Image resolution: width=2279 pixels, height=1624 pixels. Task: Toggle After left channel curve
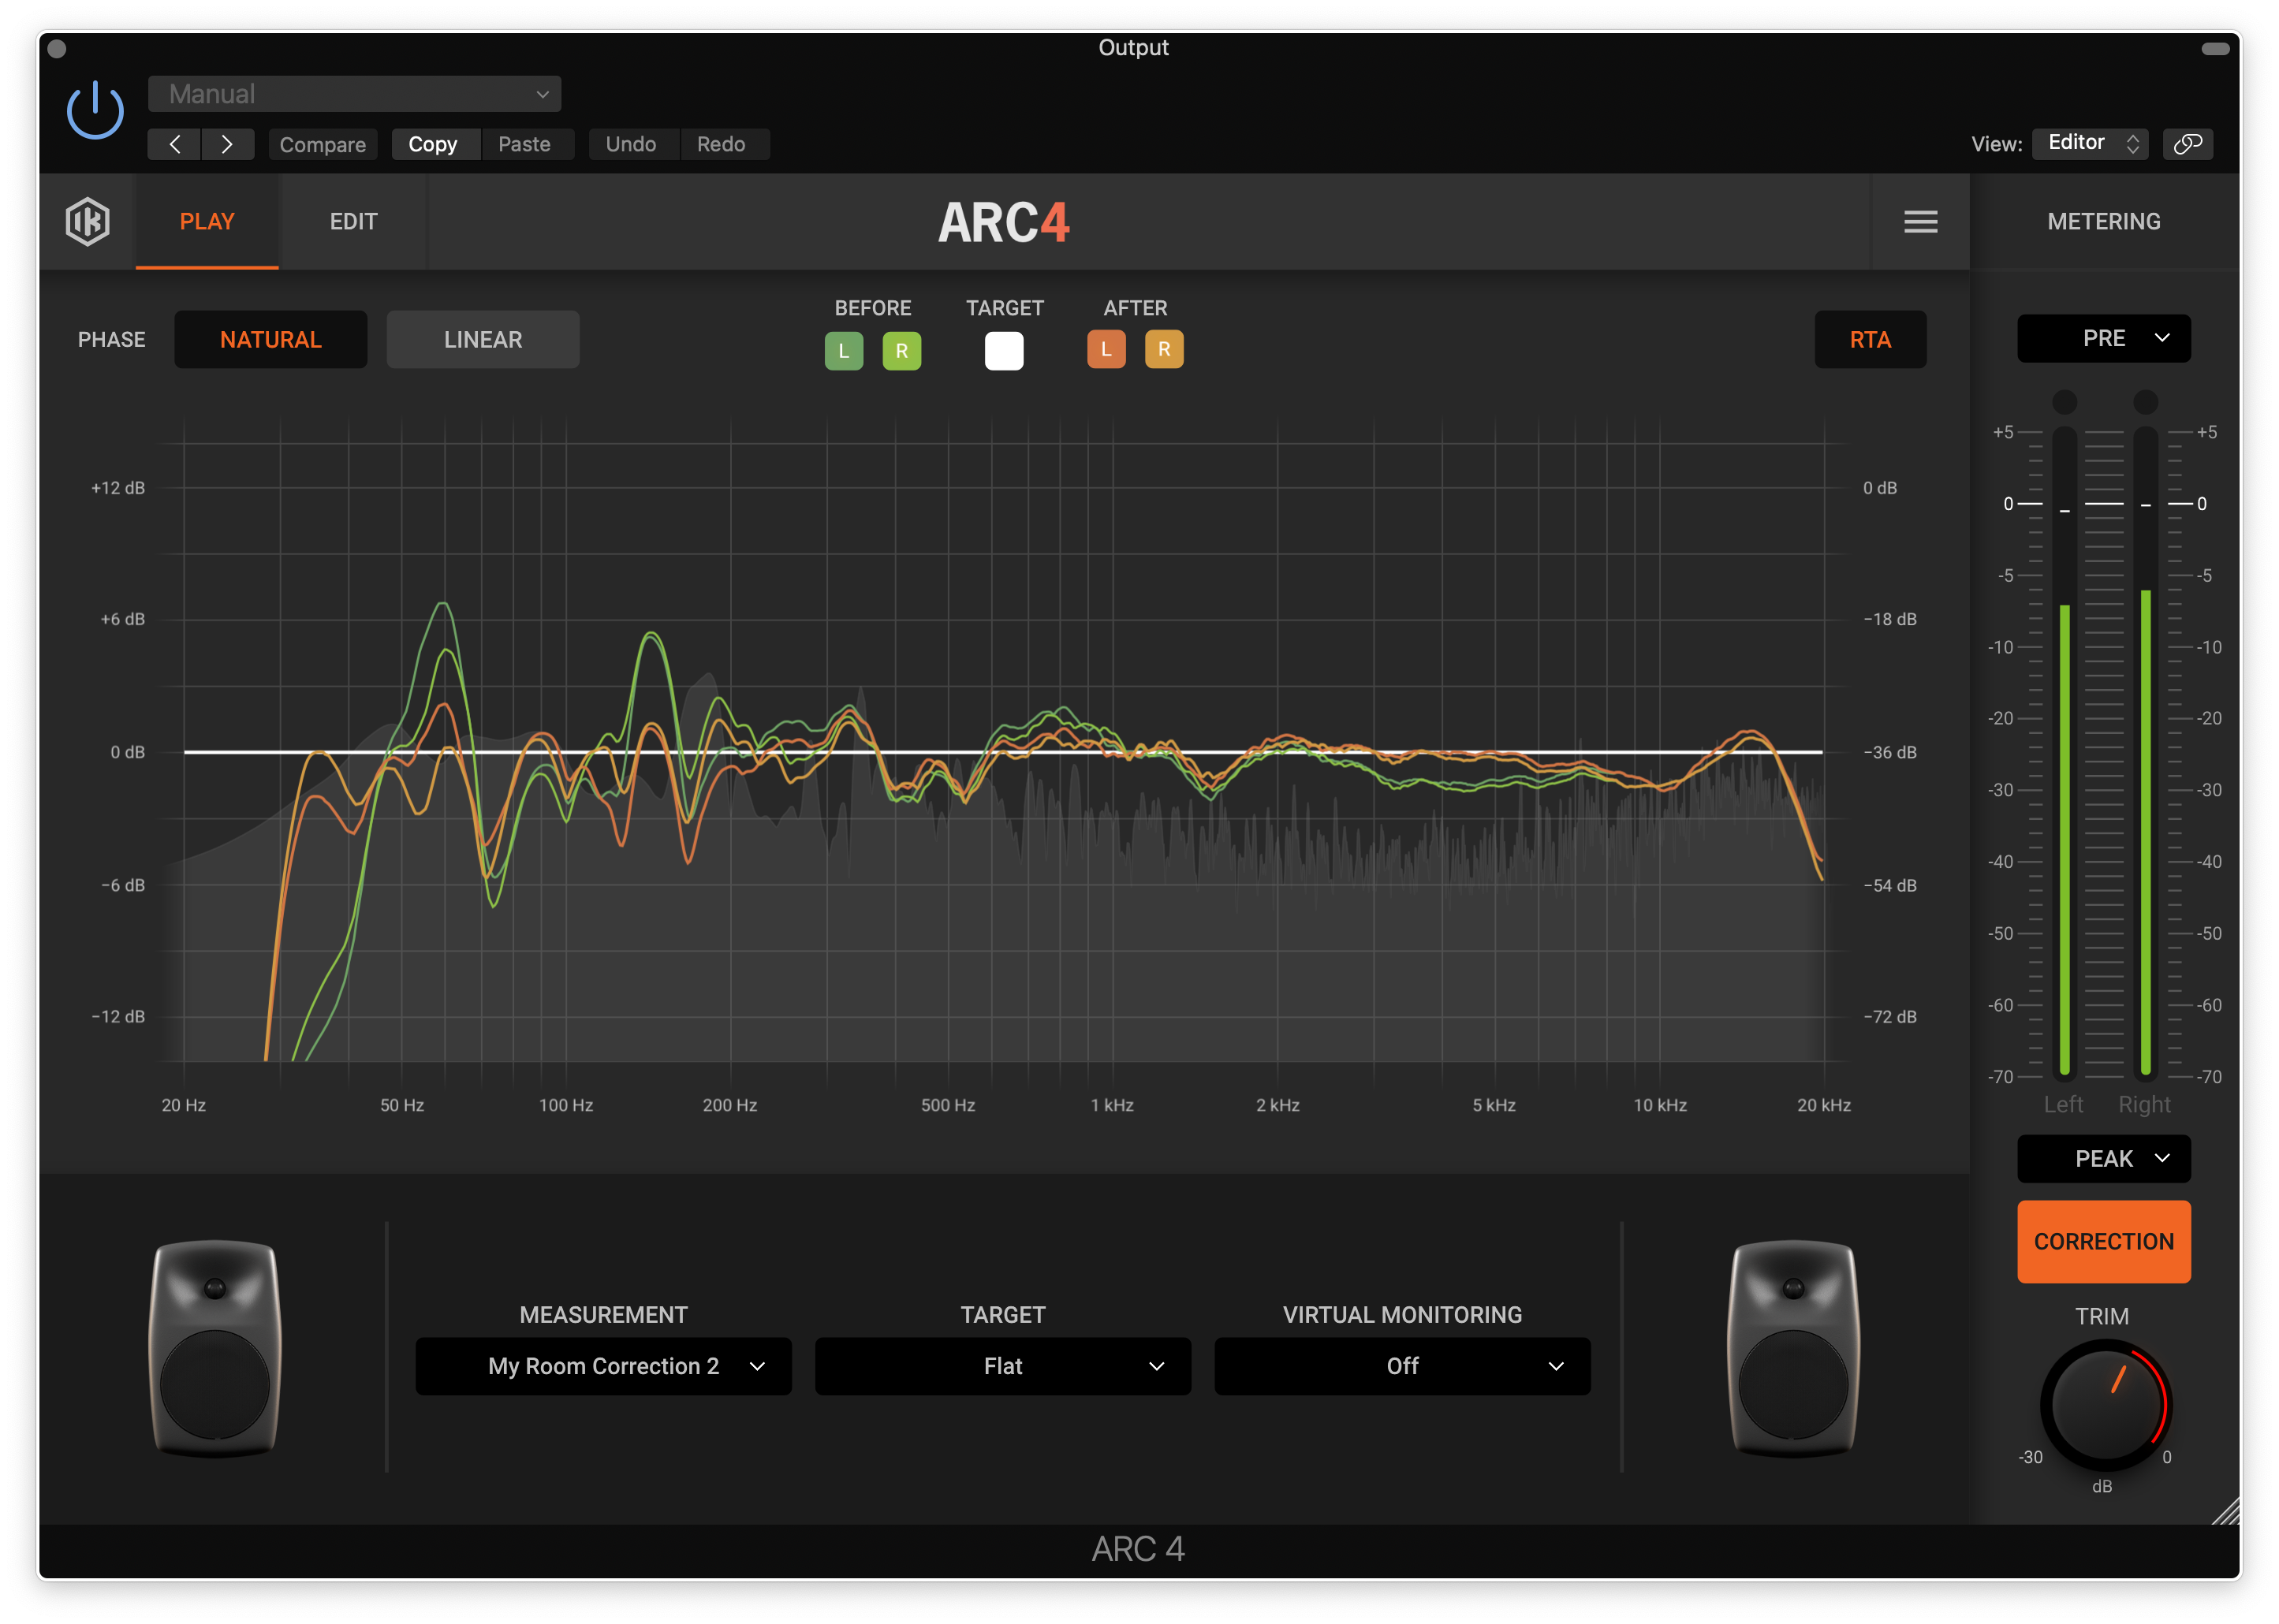click(1106, 349)
